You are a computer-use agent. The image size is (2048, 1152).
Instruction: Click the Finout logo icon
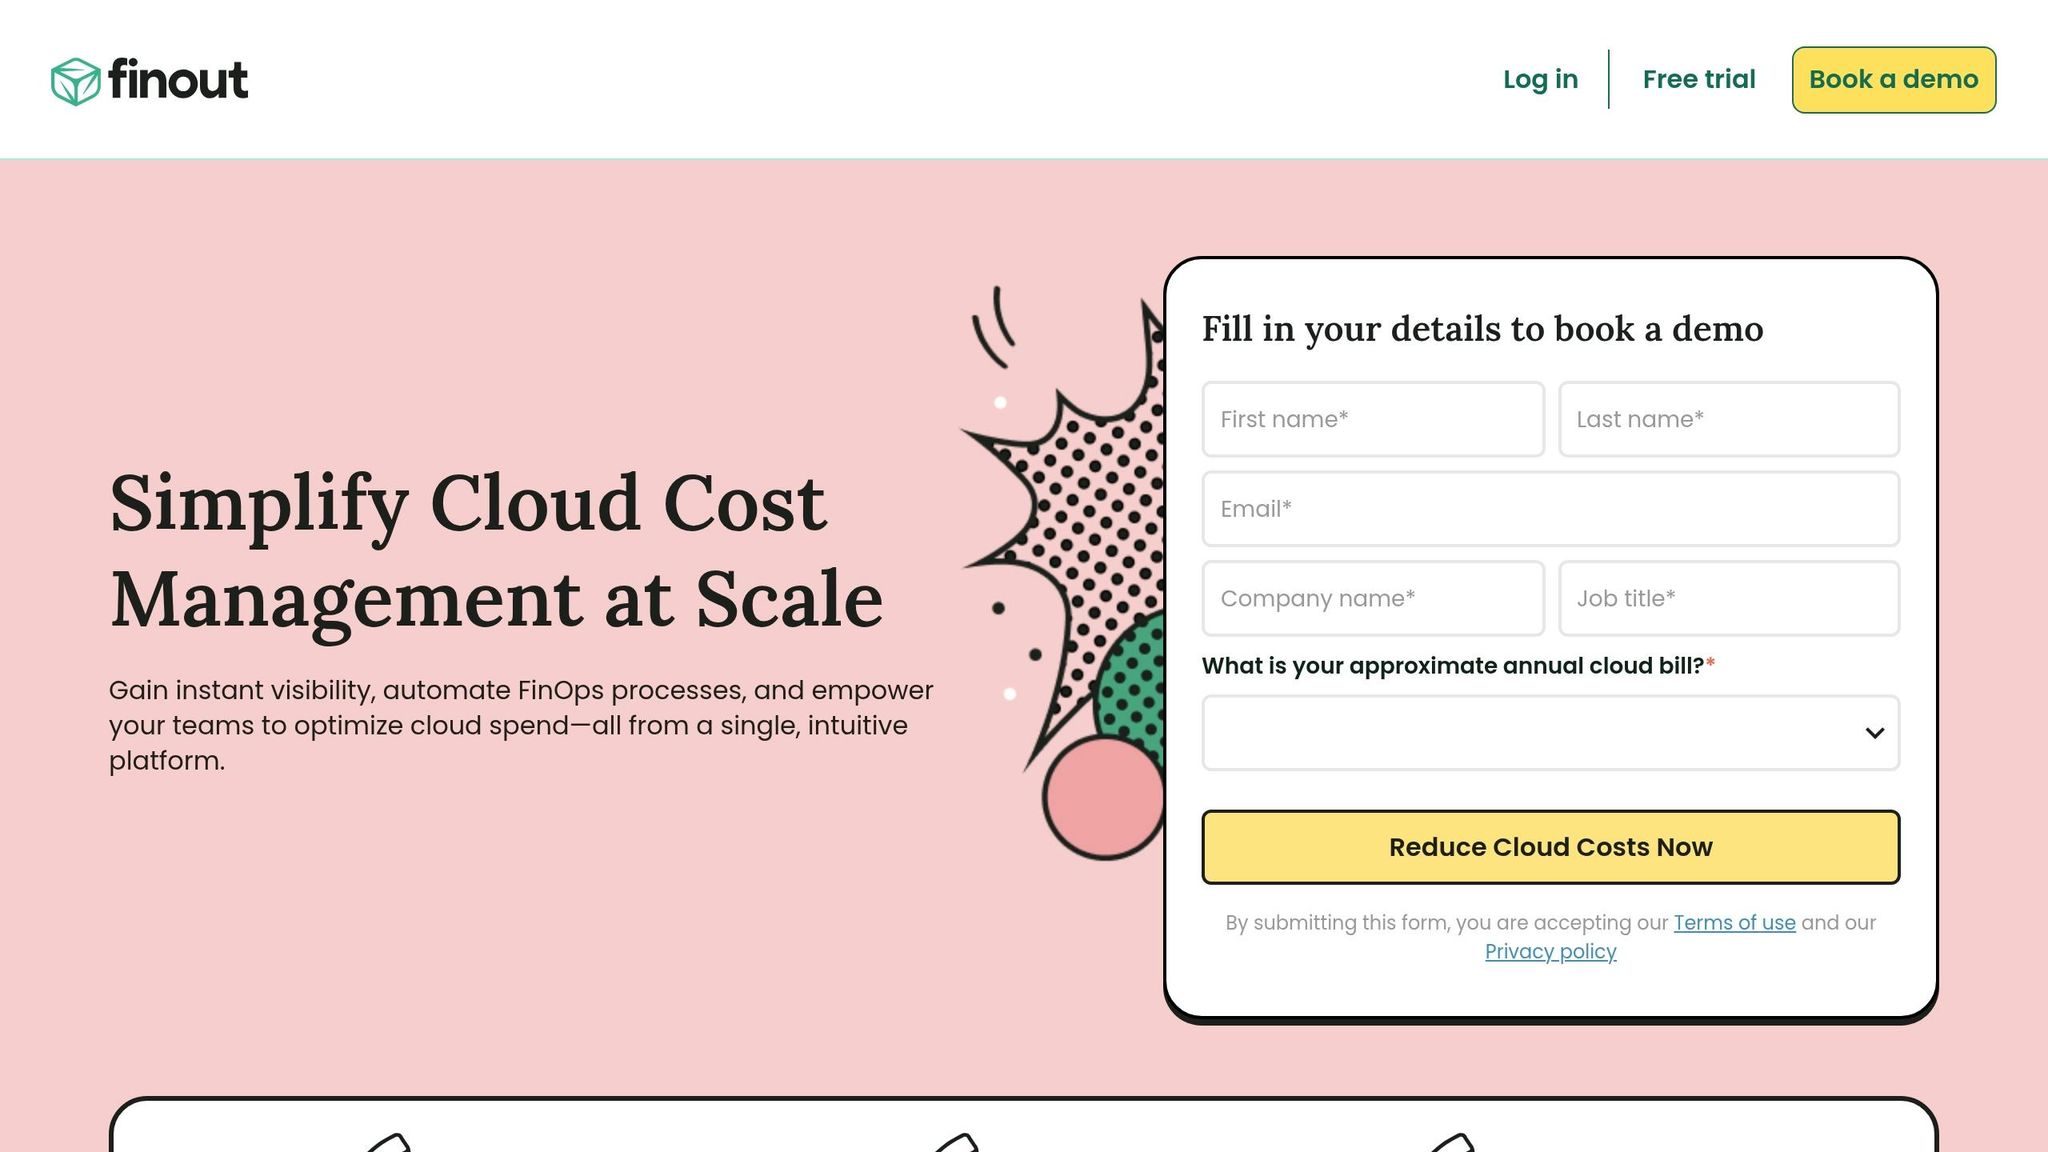76,81
